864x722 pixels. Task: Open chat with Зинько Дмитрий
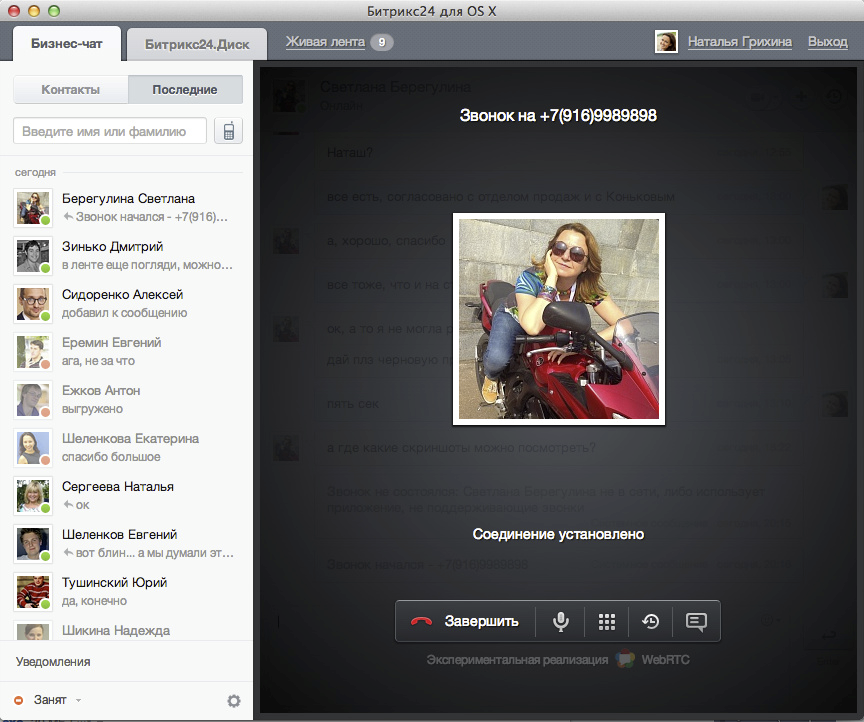(127, 256)
